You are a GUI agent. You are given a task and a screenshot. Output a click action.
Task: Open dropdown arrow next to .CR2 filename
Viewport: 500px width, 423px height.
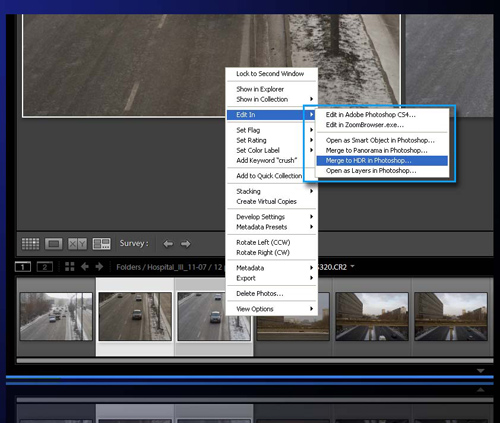pos(353,266)
